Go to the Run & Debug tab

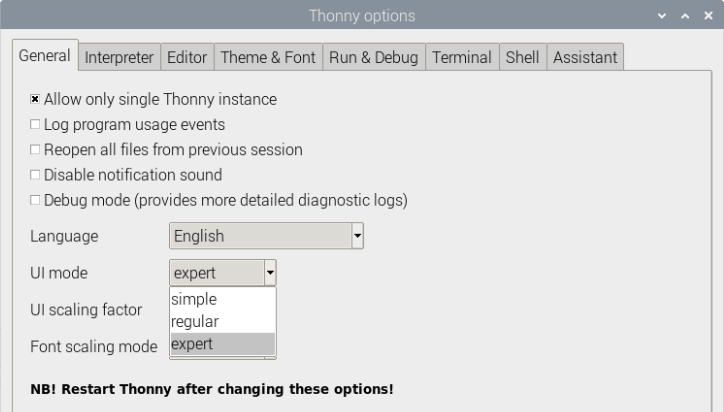click(374, 57)
